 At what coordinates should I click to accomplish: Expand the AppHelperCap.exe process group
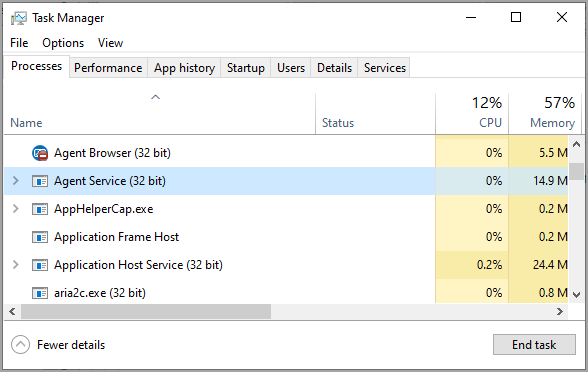pyautogui.click(x=15, y=208)
